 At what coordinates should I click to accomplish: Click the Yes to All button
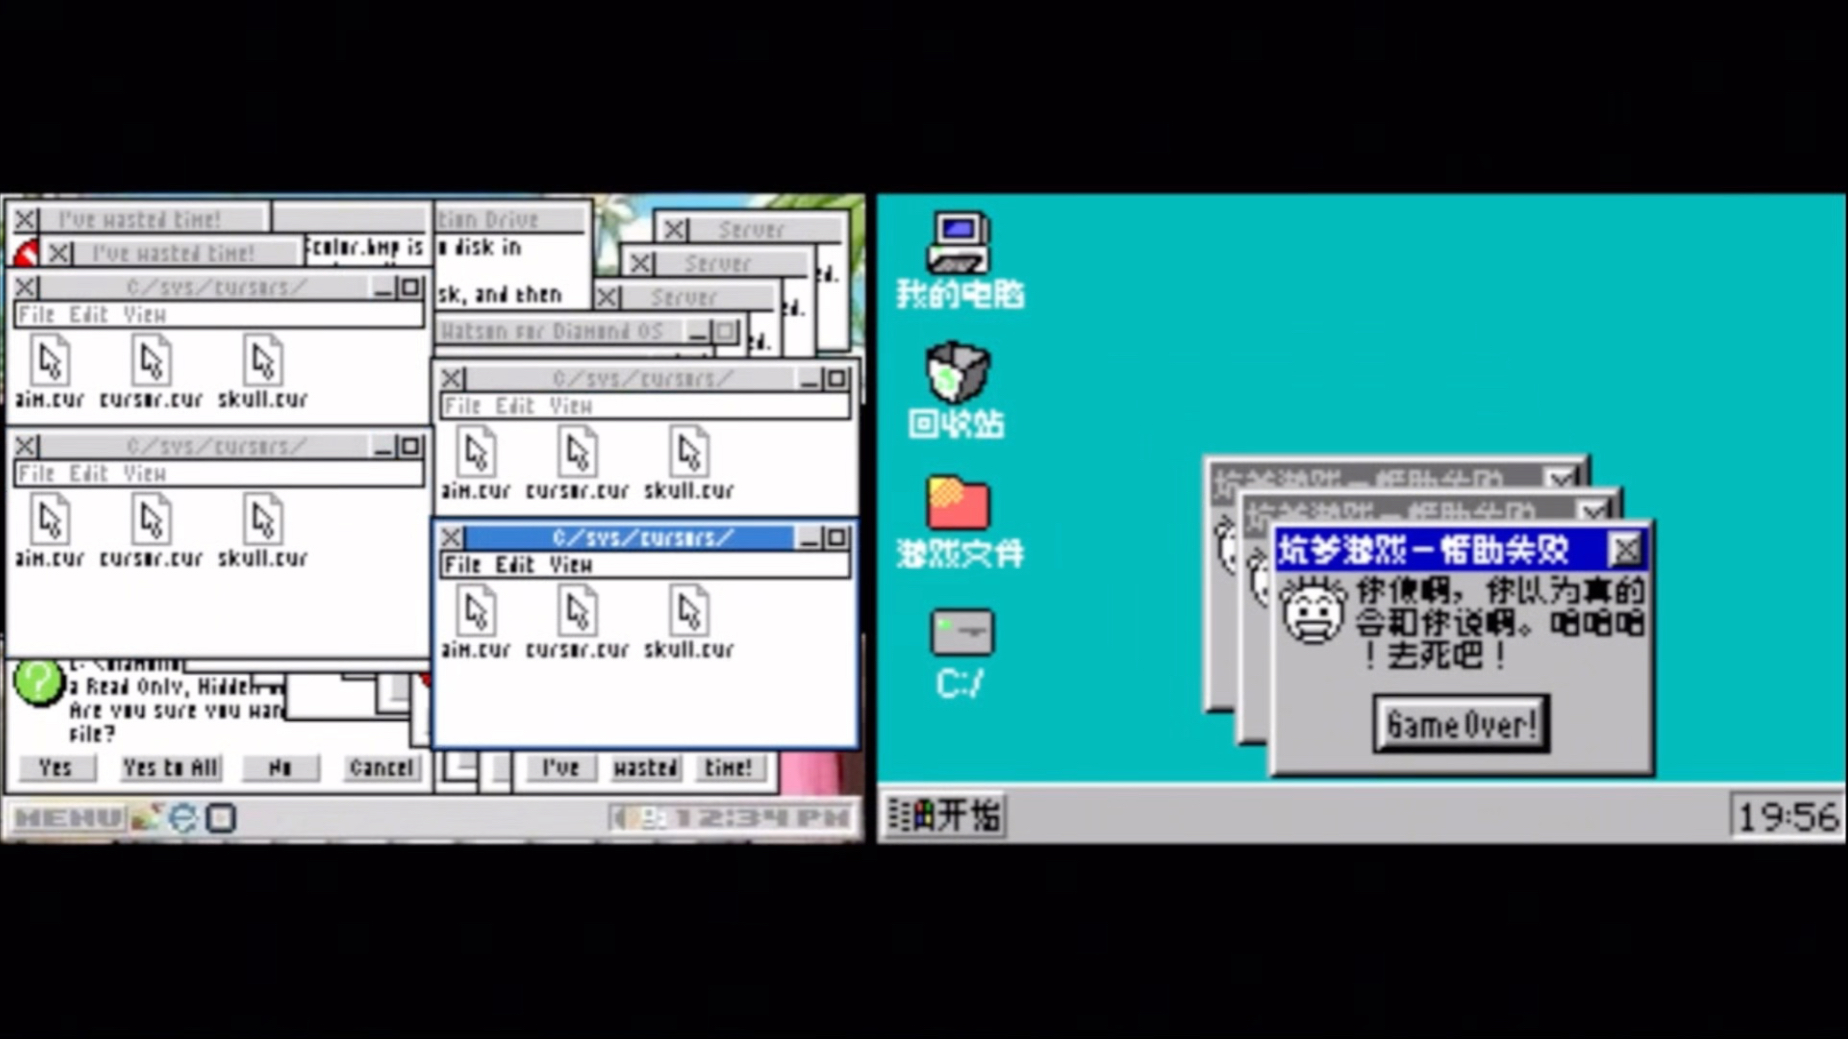click(170, 768)
